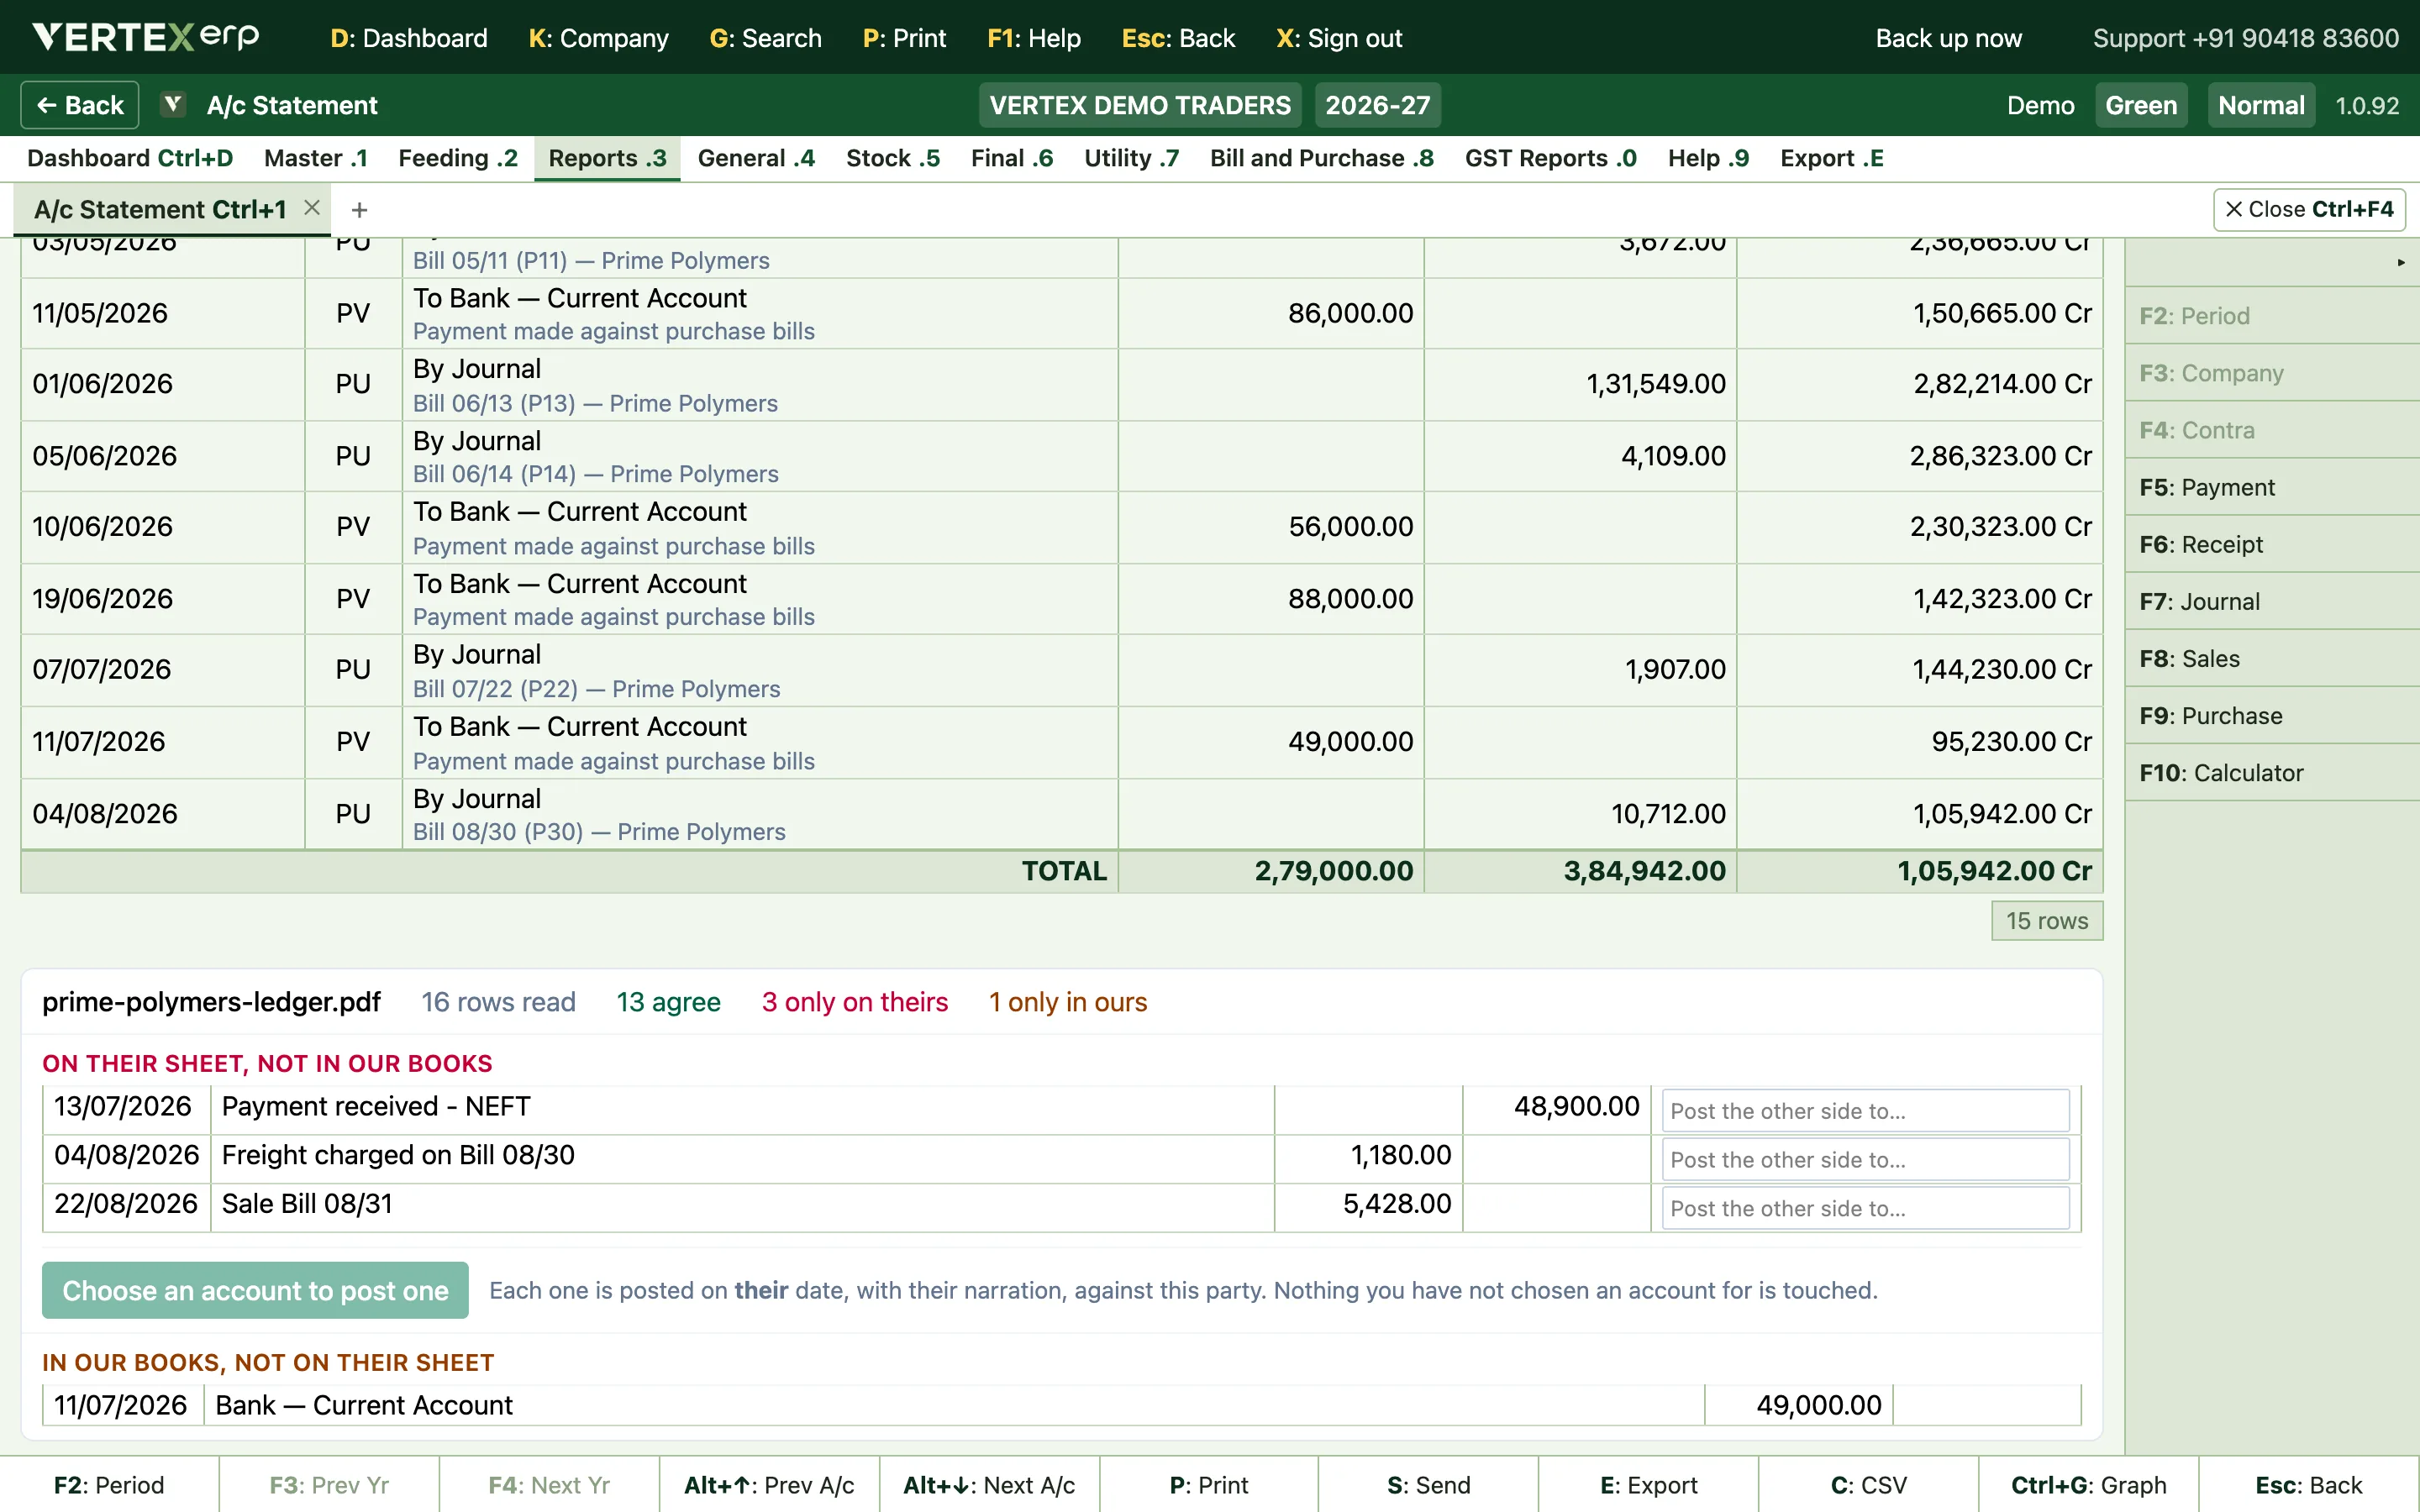The width and height of the screenshot is (2420, 1512).
Task: Click X: Sign out
Action: (1339, 38)
